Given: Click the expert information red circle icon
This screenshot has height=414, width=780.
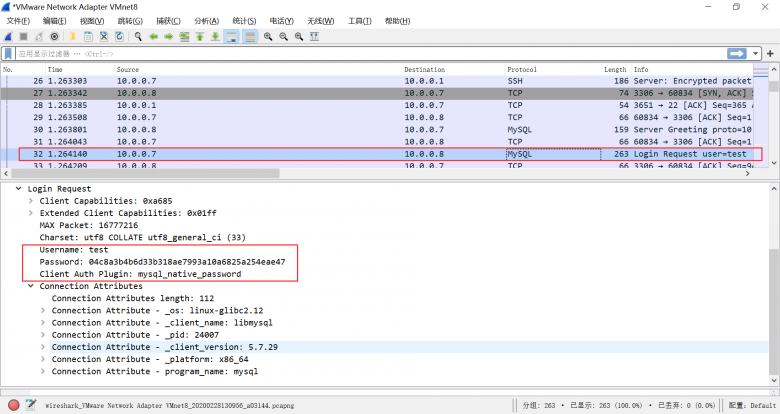Looking at the screenshot, I should [13, 405].
